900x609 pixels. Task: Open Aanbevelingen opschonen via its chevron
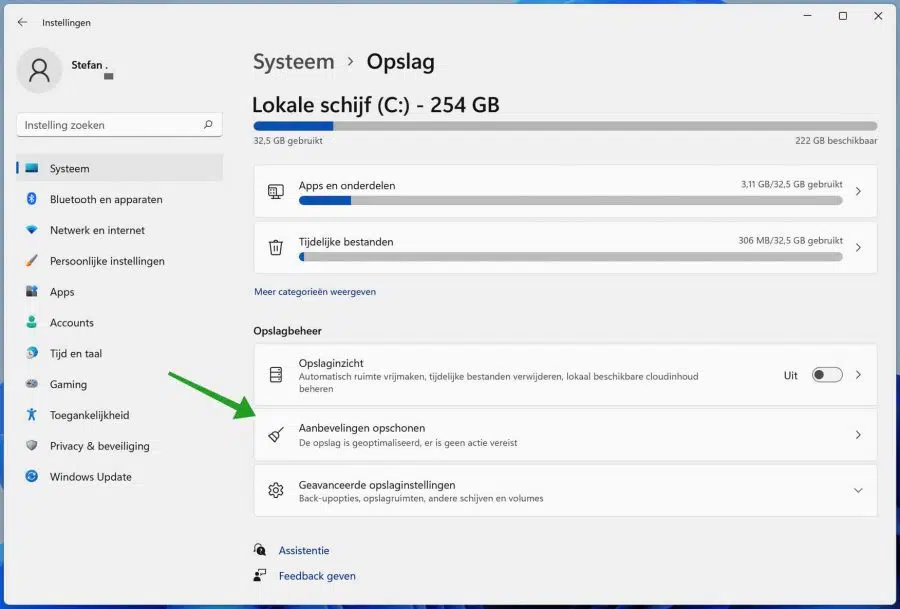pos(858,435)
